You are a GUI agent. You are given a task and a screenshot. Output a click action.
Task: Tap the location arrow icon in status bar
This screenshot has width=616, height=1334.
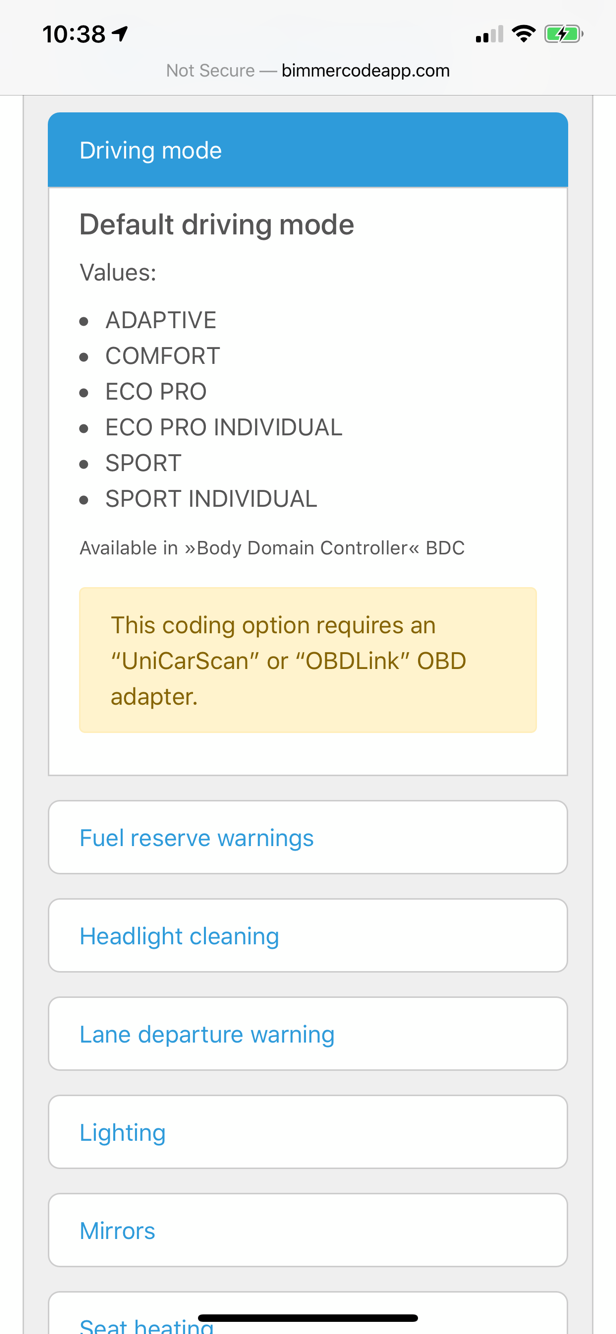click(121, 34)
